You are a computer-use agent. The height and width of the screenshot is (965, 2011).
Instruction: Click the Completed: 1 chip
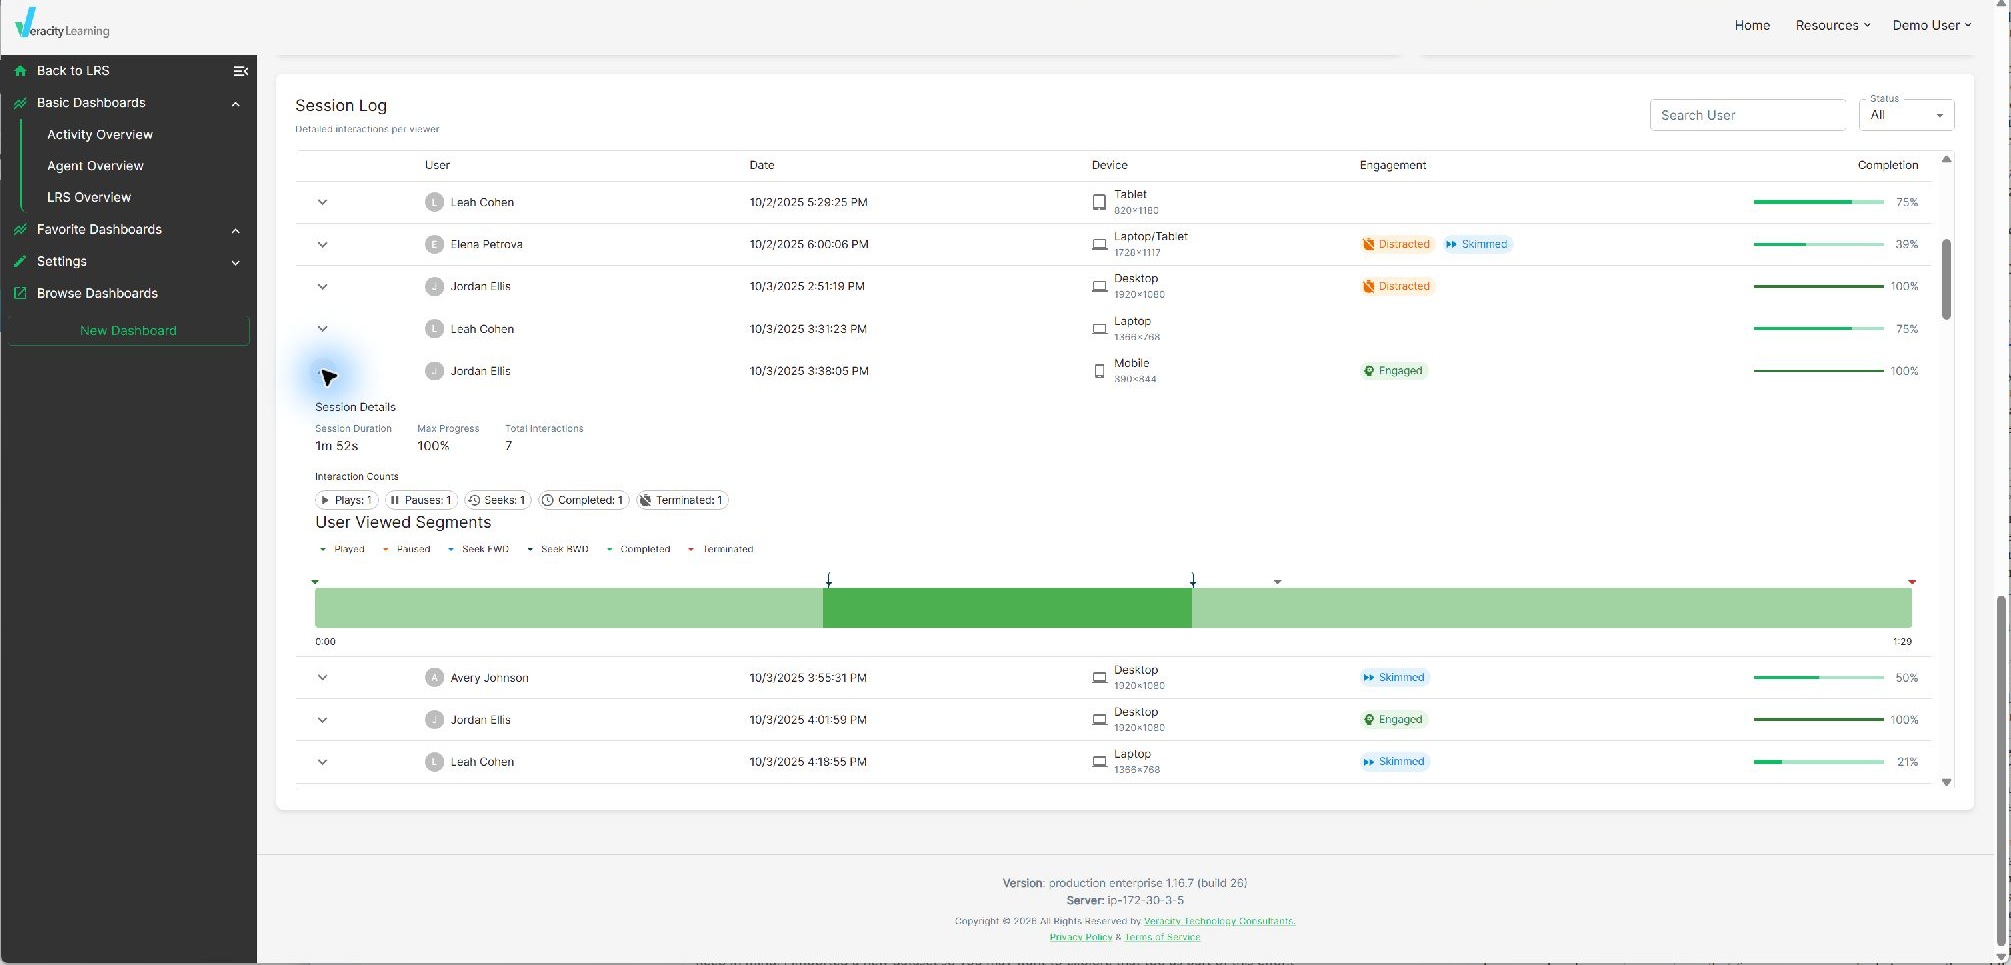point(583,500)
